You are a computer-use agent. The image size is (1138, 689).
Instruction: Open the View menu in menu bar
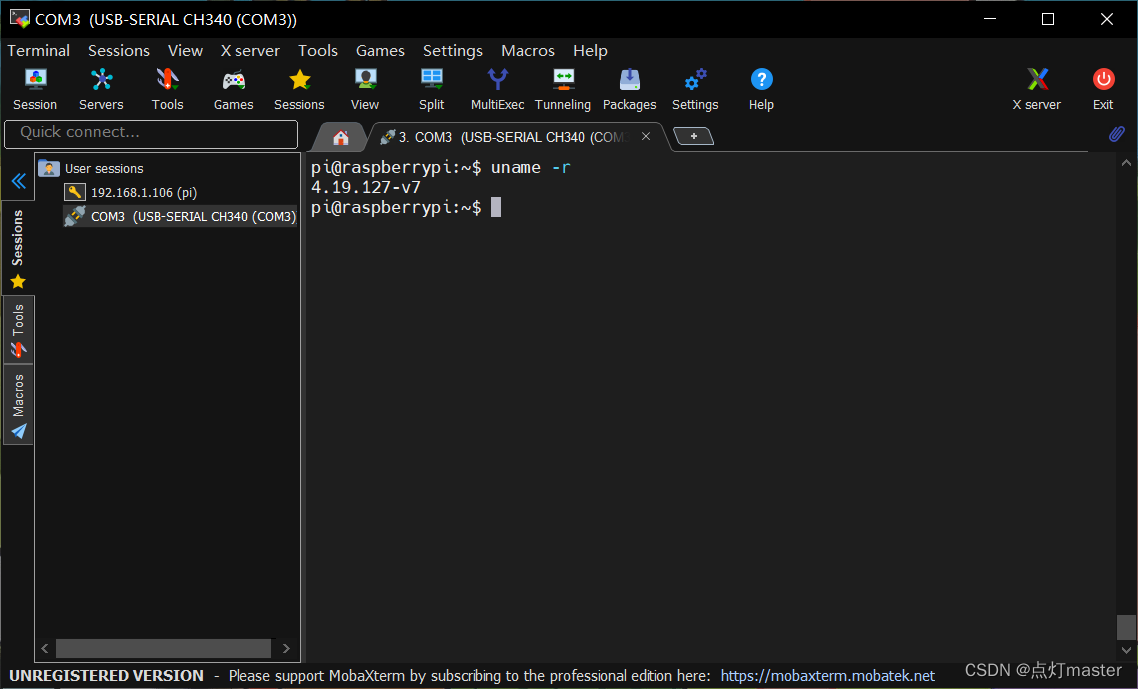(185, 51)
